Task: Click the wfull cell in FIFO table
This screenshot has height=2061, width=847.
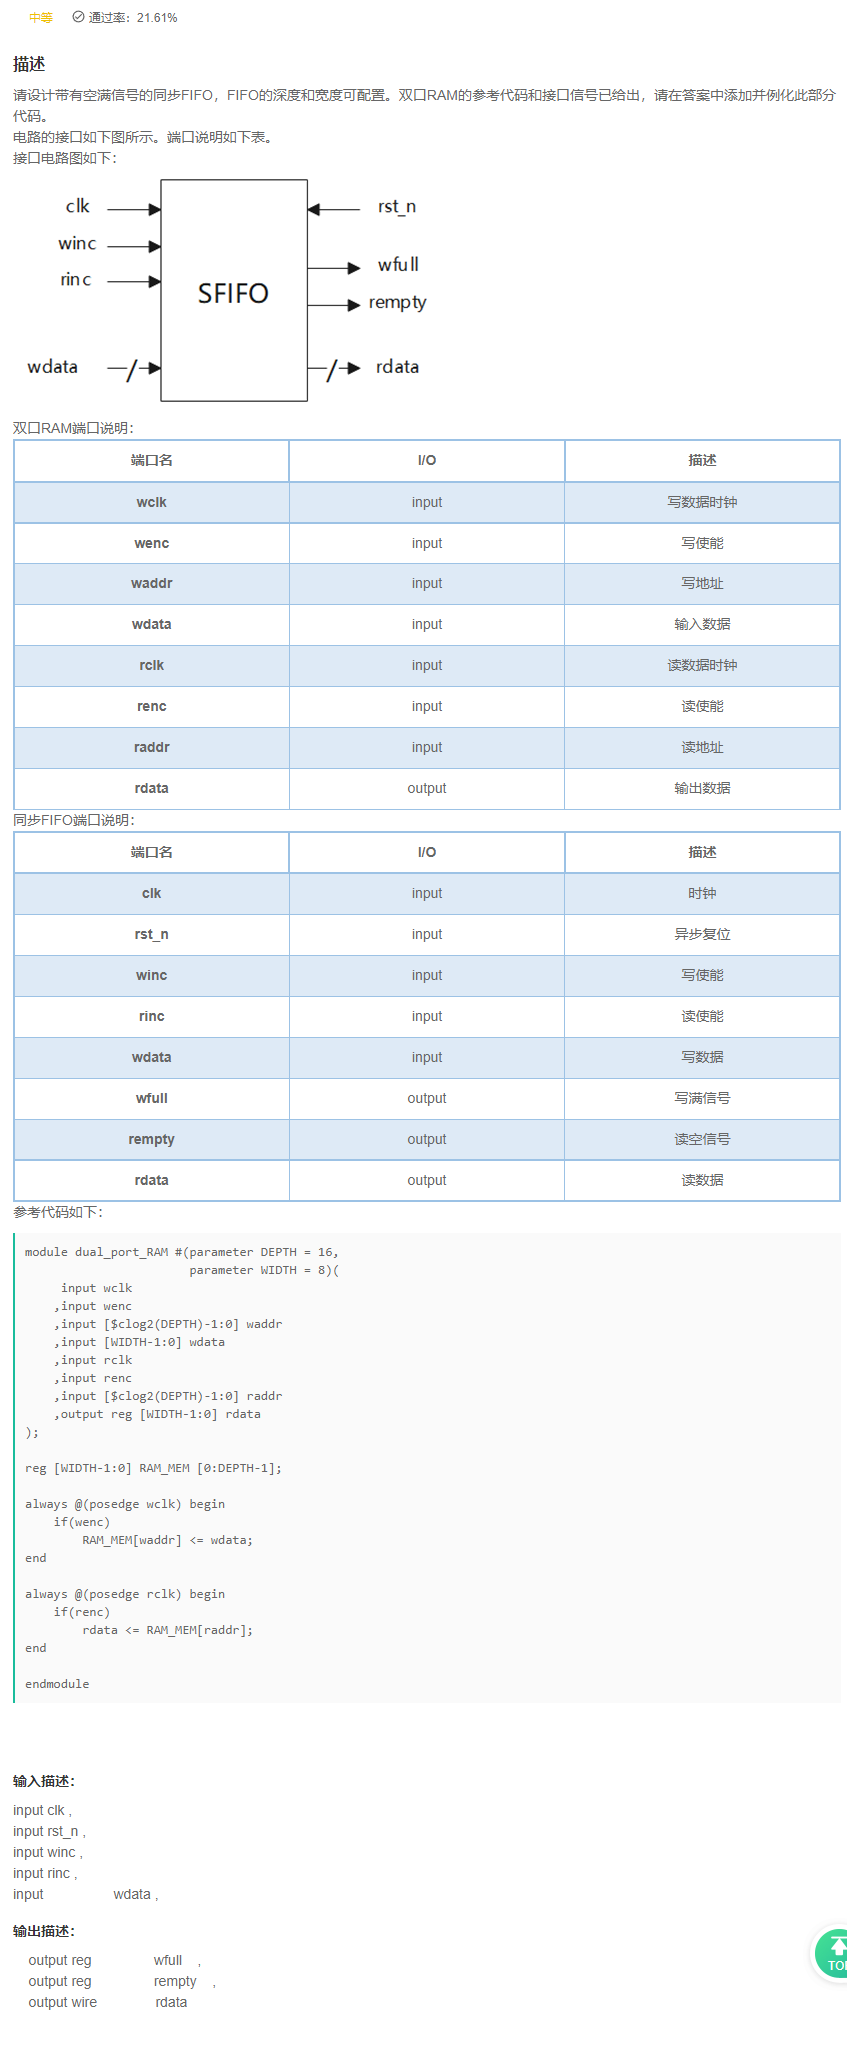Action: click(152, 1098)
